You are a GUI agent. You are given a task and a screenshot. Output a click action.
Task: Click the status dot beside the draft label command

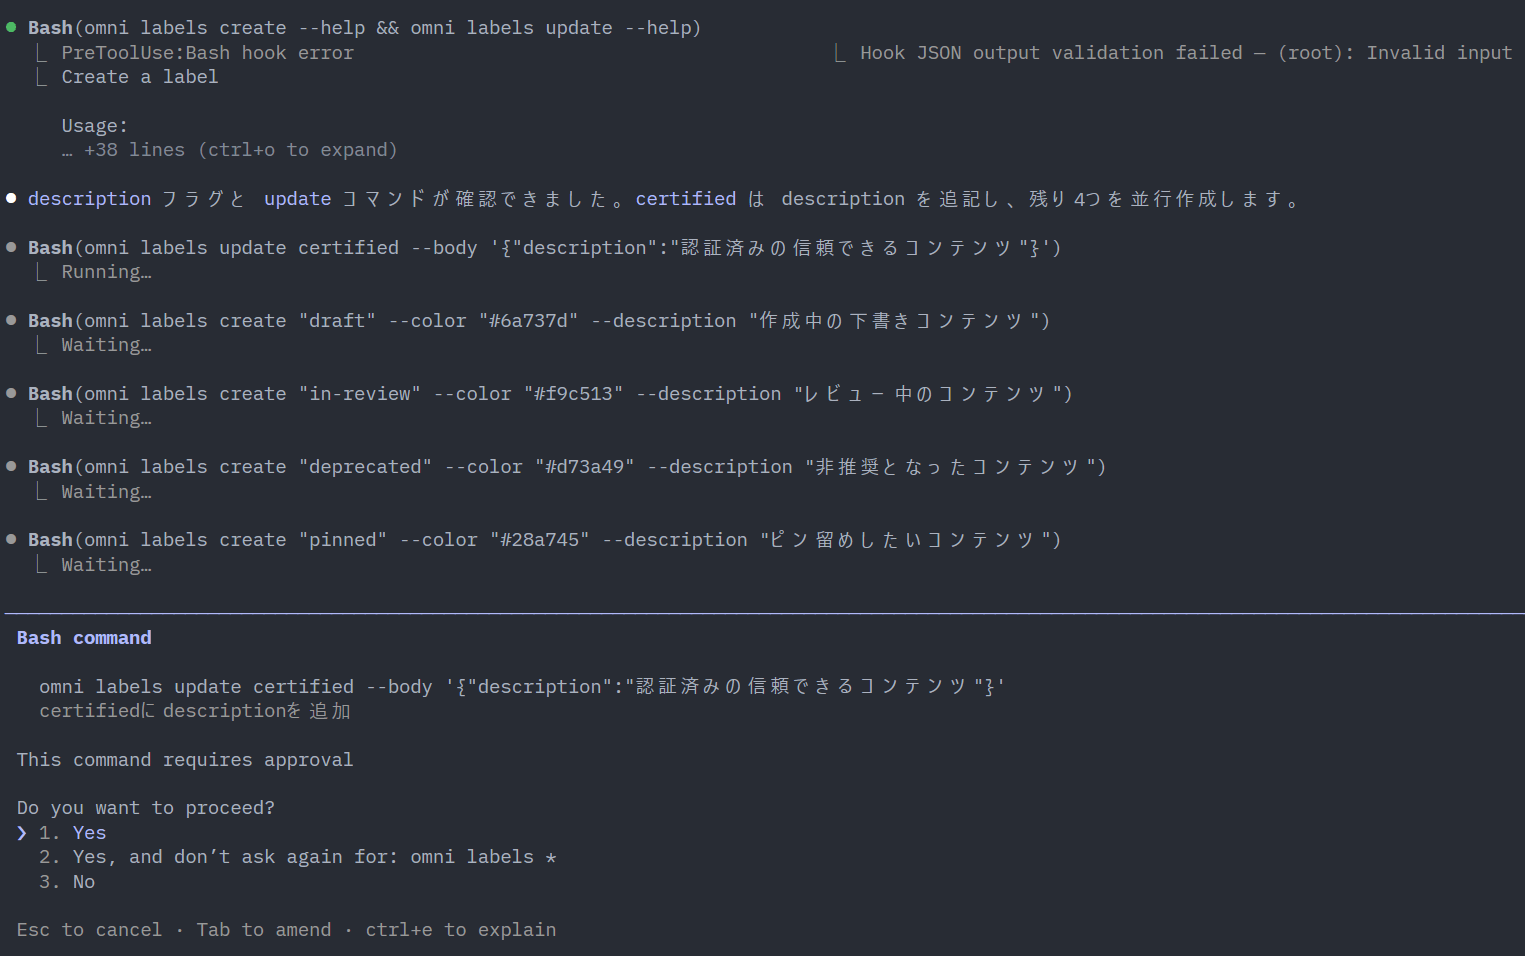(11, 320)
